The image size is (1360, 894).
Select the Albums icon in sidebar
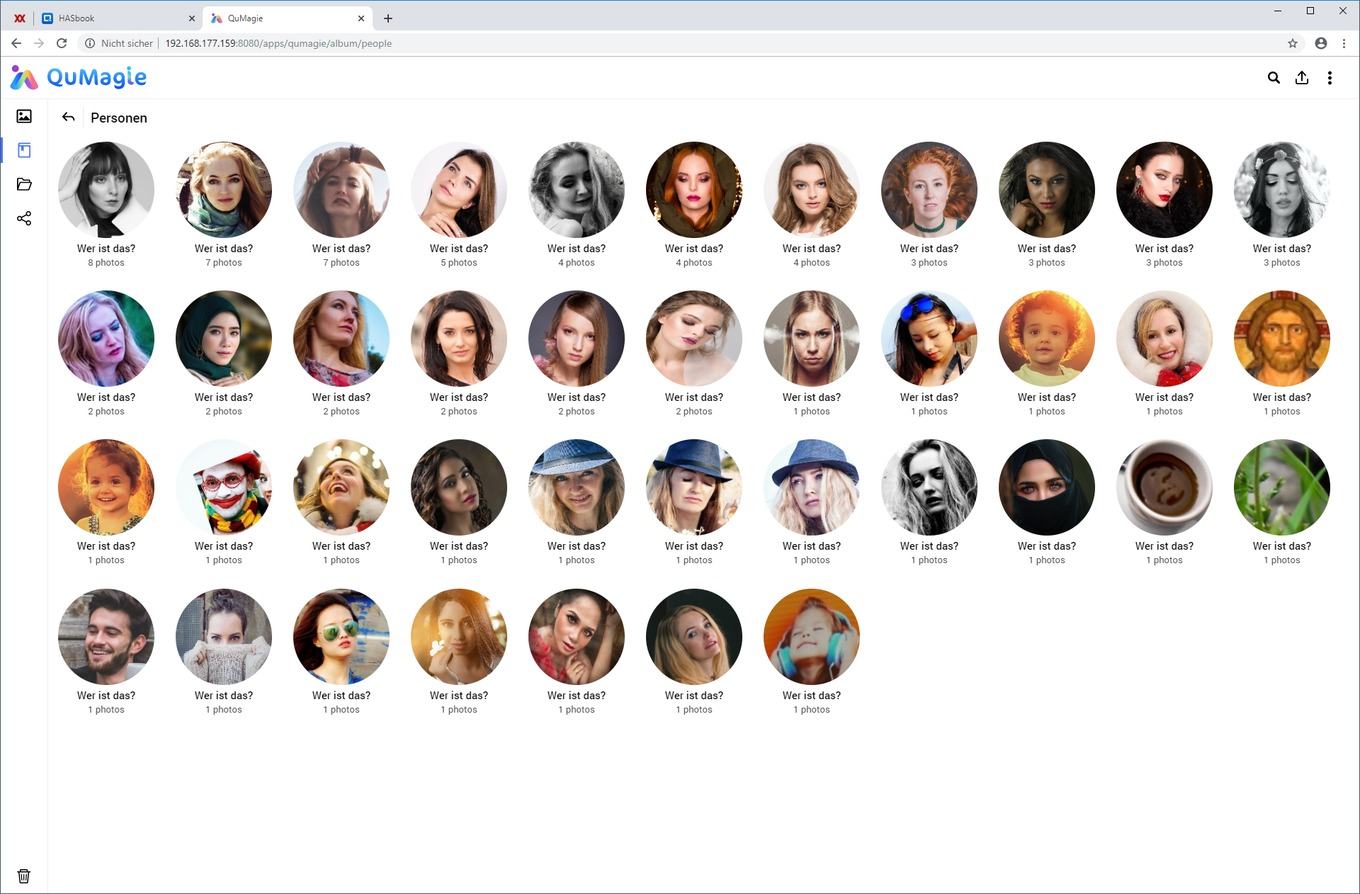pos(24,150)
